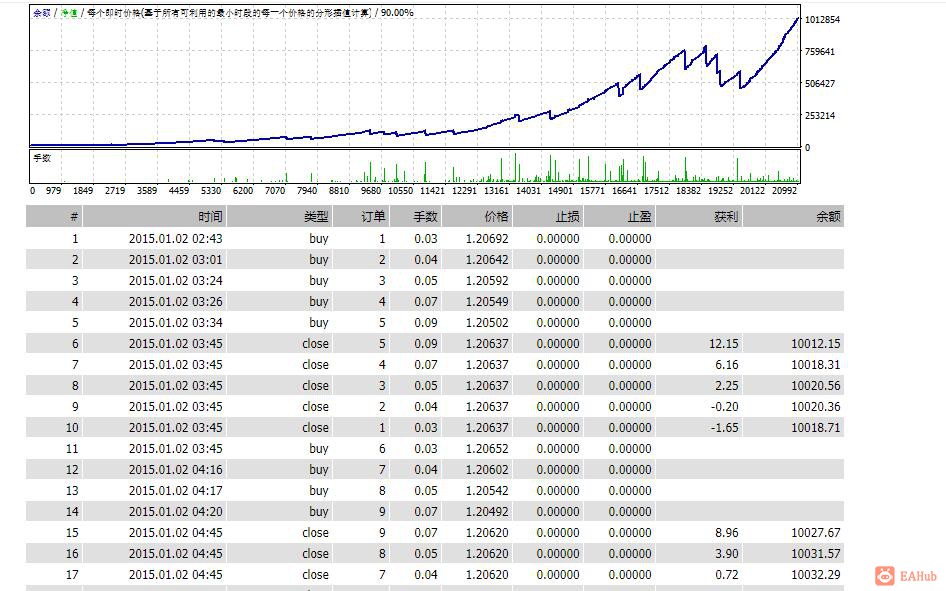Viewport: 946px width, 591px height.
Task: Click the profit value 3.90
Action: (x=726, y=554)
